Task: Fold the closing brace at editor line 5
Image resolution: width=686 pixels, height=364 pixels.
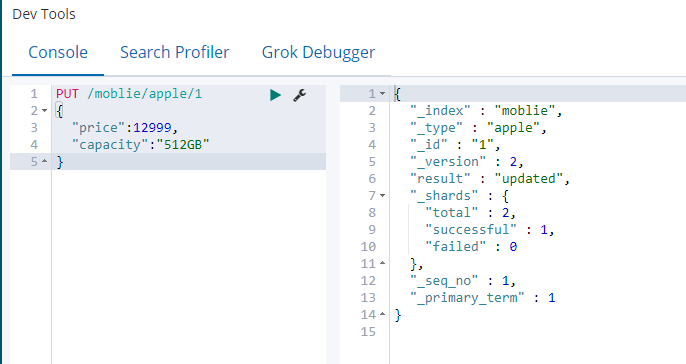Action: (x=44, y=161)
